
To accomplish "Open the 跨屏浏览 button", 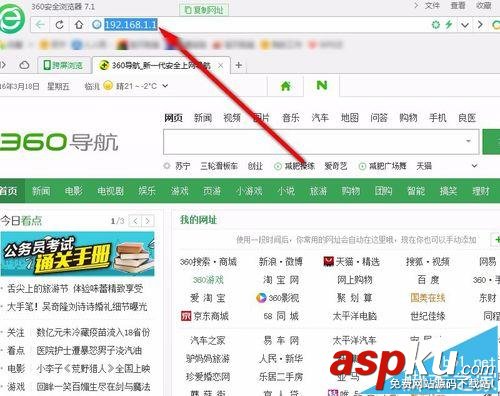I will (x=63, y=65).
